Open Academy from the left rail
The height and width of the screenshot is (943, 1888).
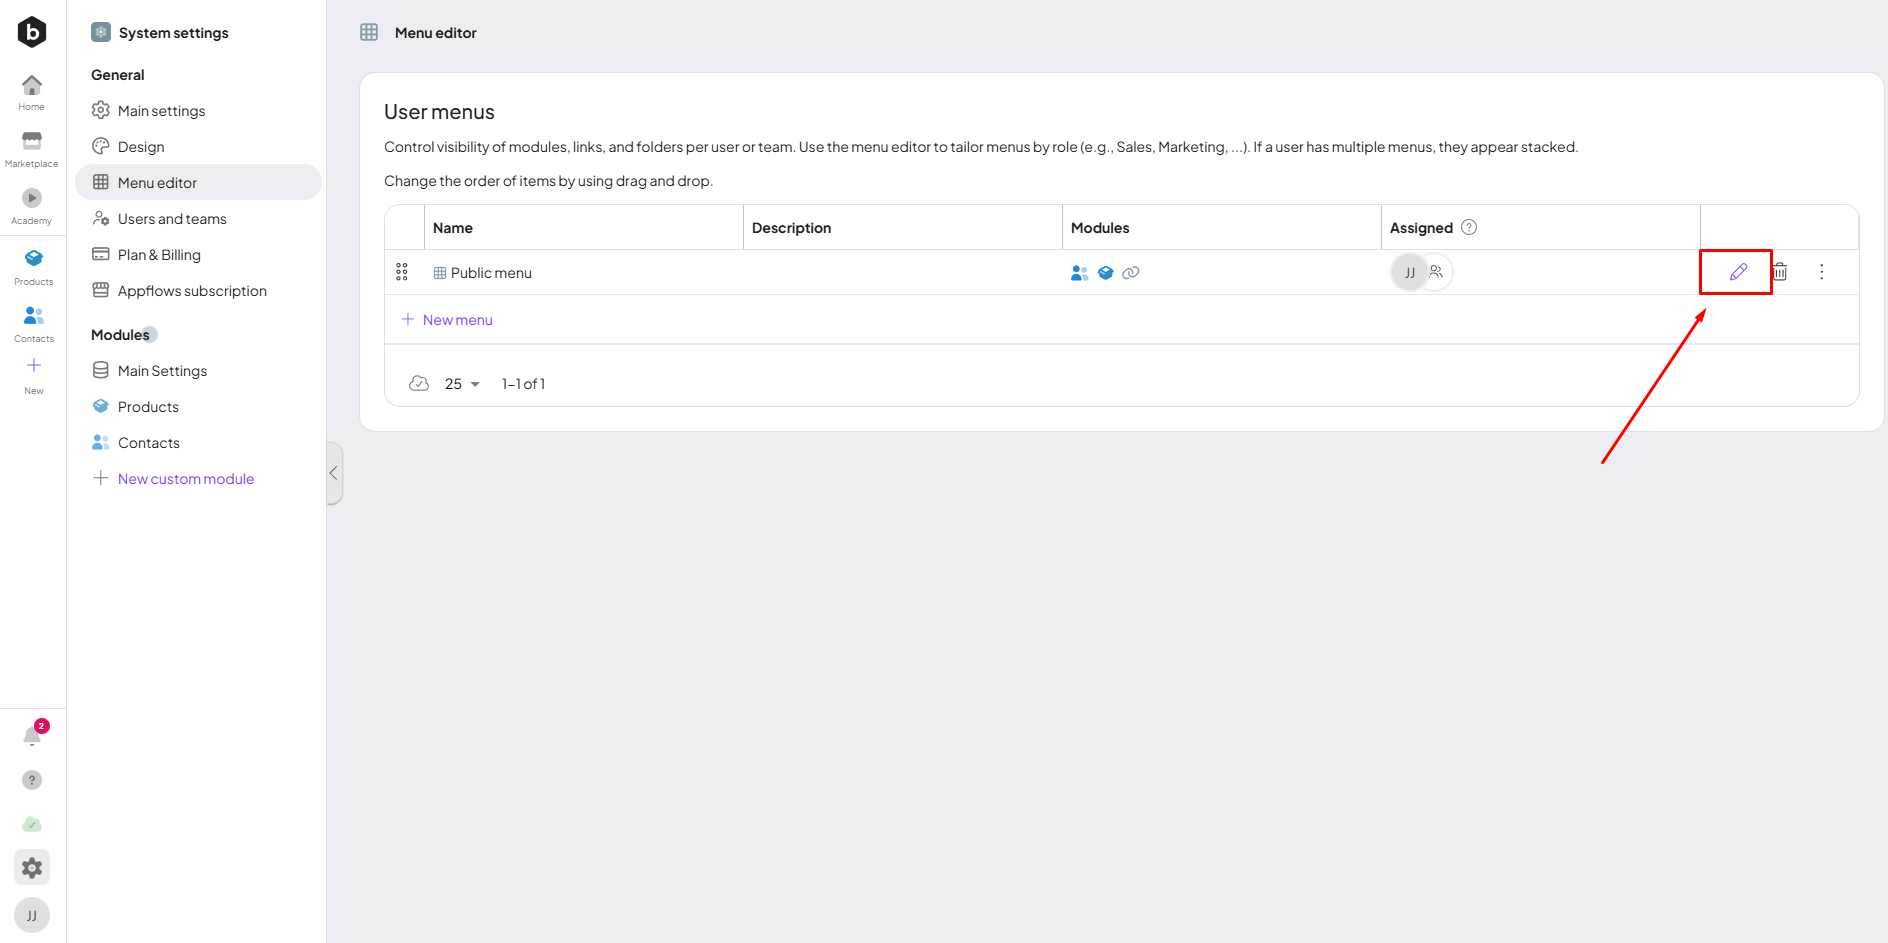click(32, 205)
